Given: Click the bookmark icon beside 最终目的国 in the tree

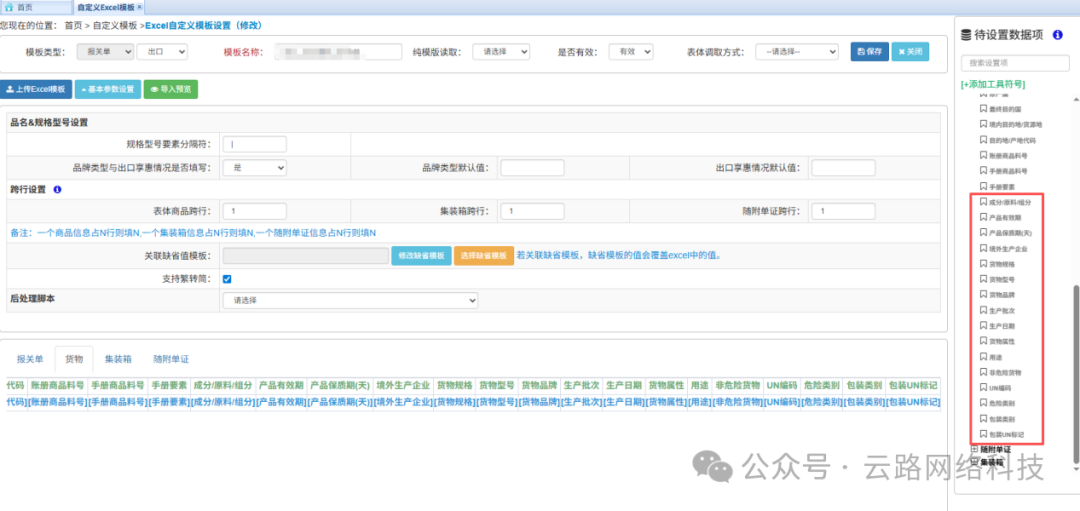Looking at the screenshot, I should click(x=984, y=110).
